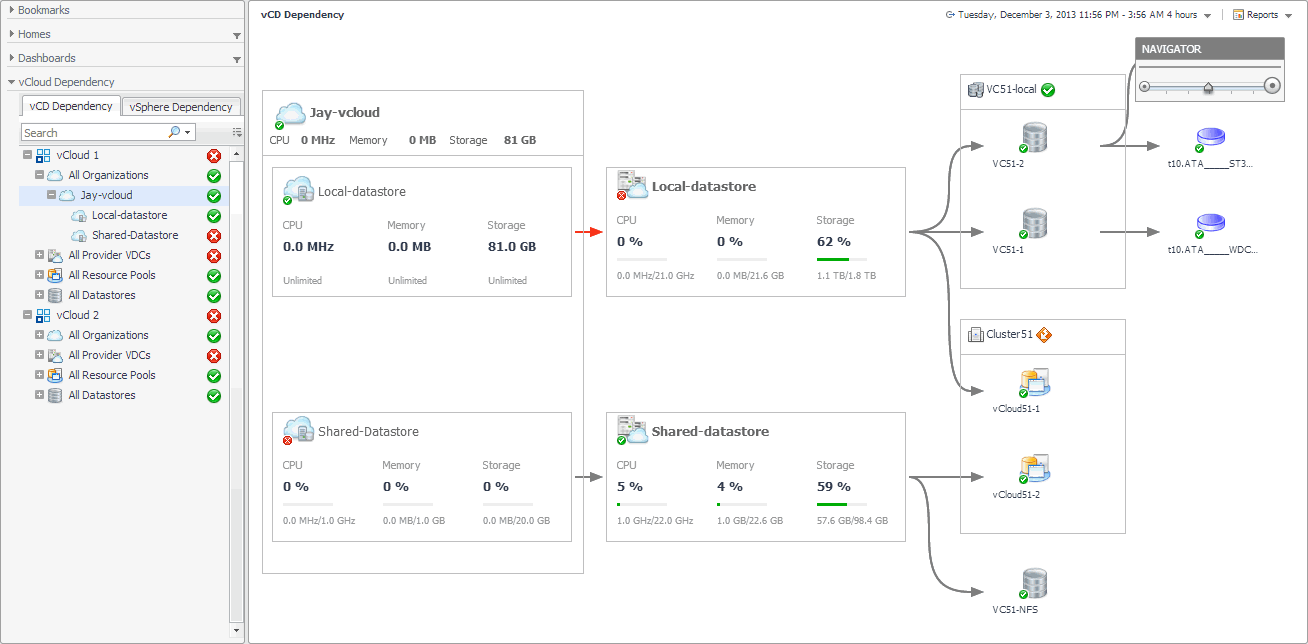Collapse the vCloud 1 tree node
This screenshot has height=644, width=1308.
click(x=27, y=155)
